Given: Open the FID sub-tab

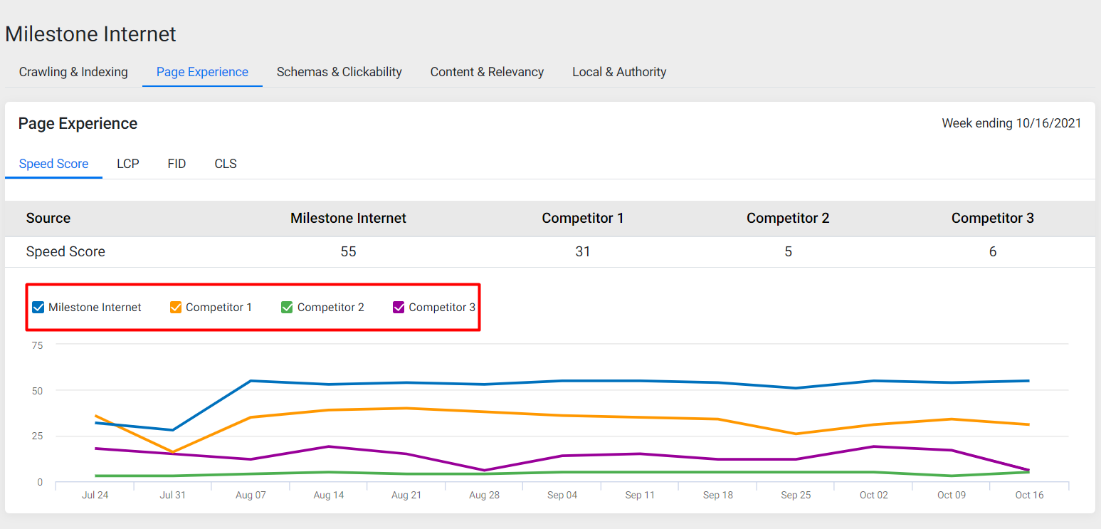Looking at the screenshot, I should (177, 164).
